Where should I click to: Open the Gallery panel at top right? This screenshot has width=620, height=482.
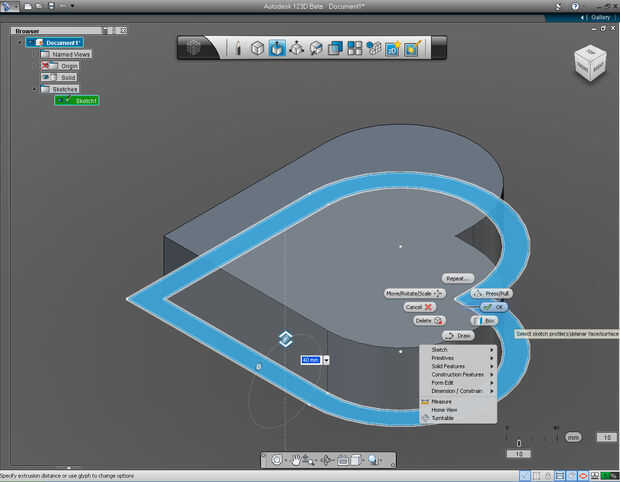point(600,17)
